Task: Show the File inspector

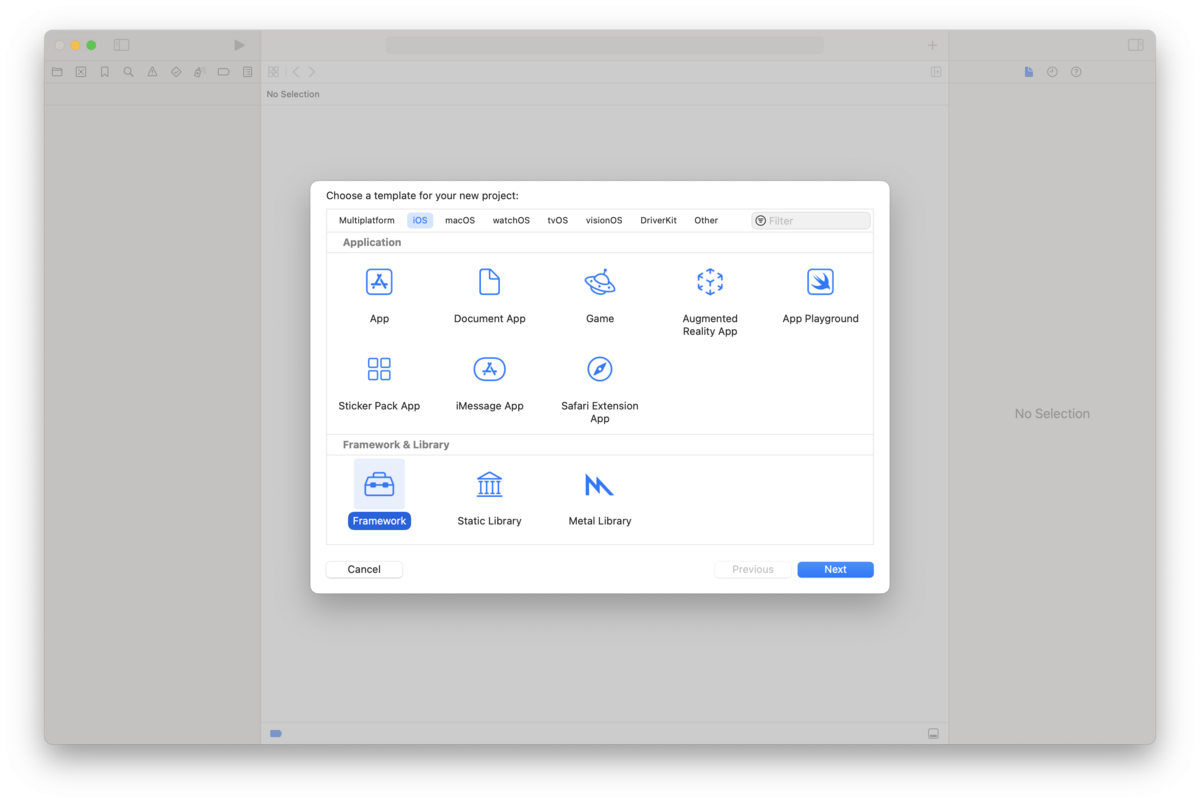Action: click(x=1029, y=72)
